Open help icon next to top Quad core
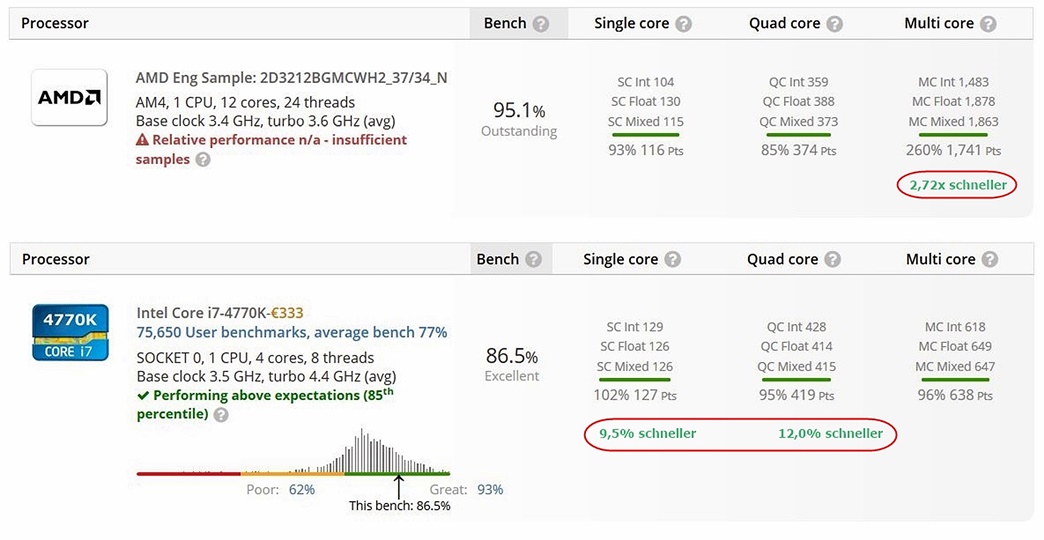1044x540 pixels. (x=834, y=24)
